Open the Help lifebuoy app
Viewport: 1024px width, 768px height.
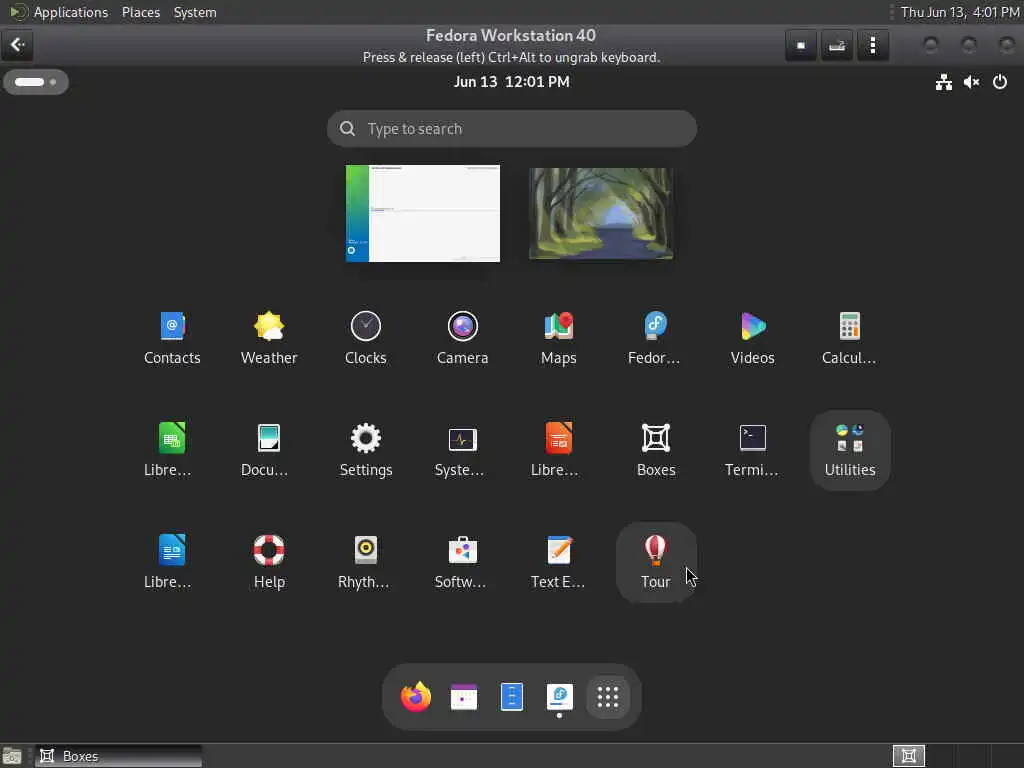(x=268, y=562)
